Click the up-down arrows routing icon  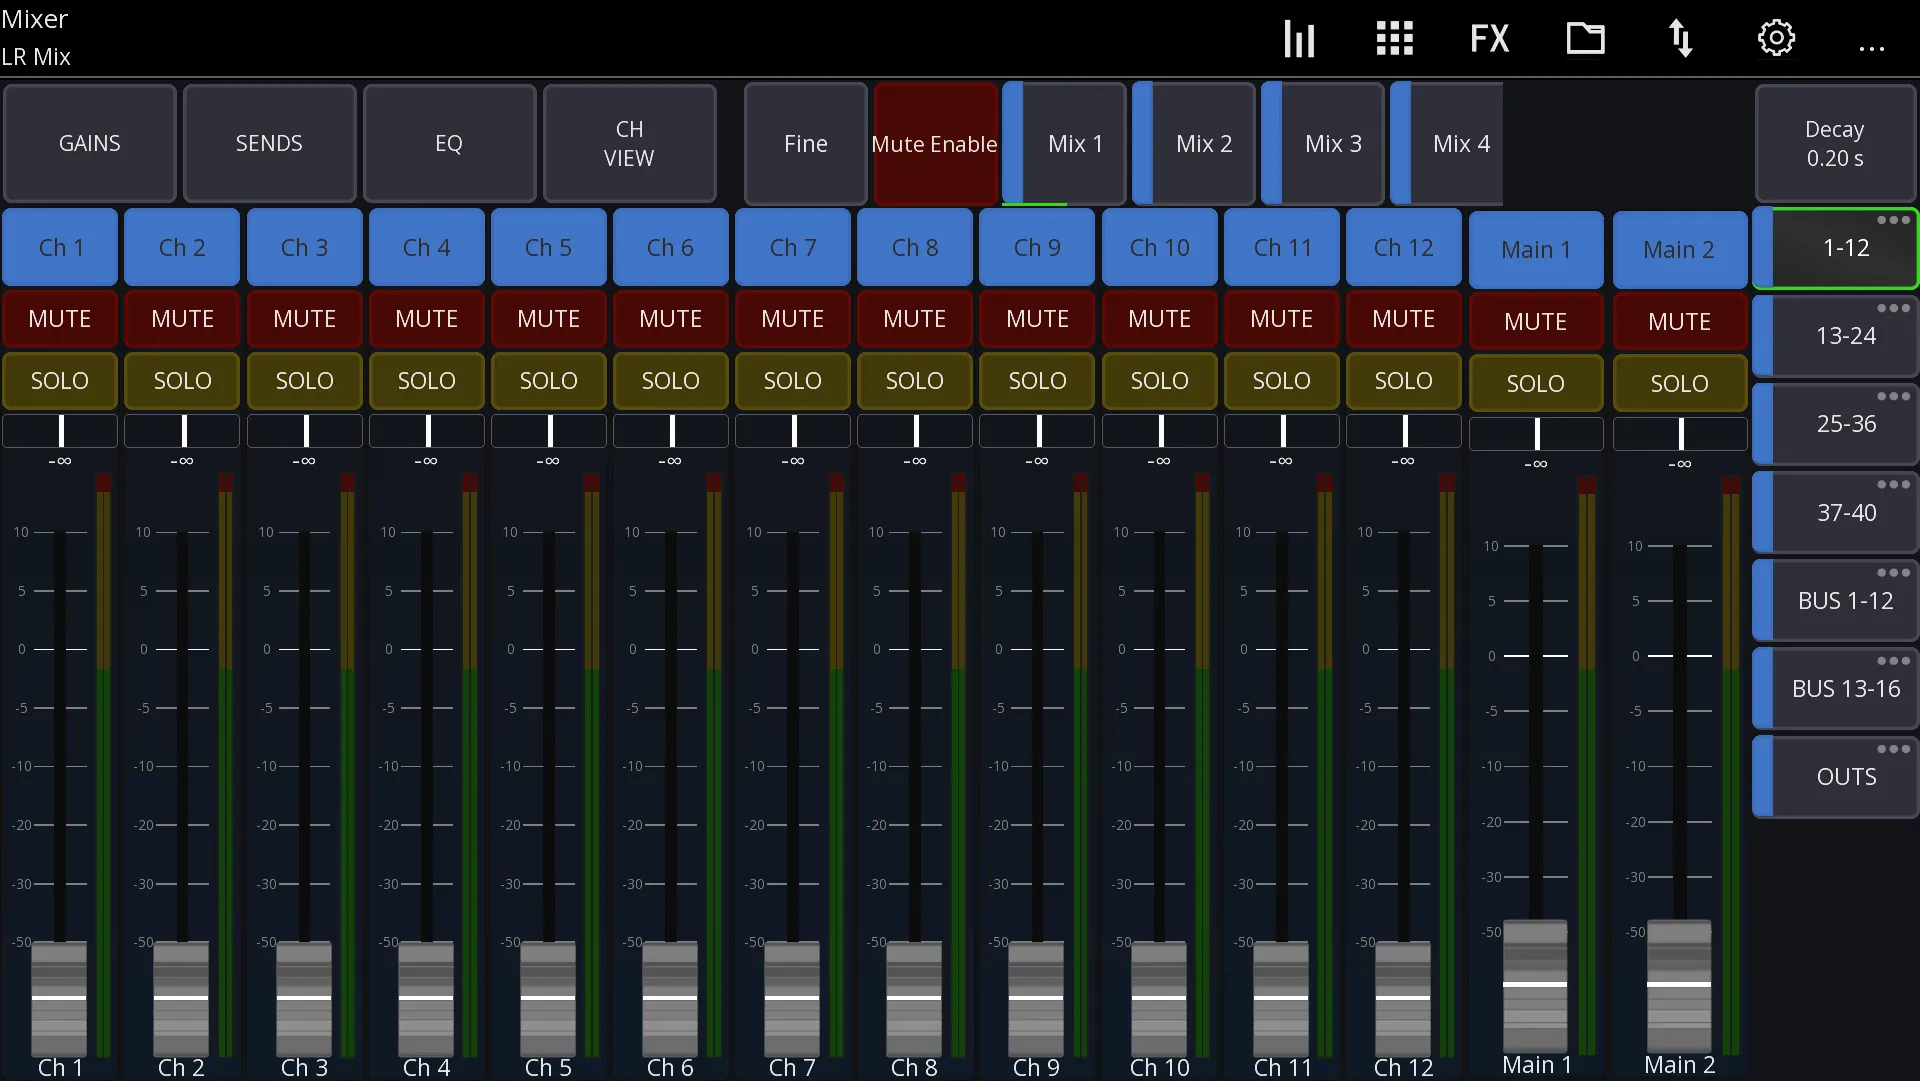click(x=1680, y=39)
